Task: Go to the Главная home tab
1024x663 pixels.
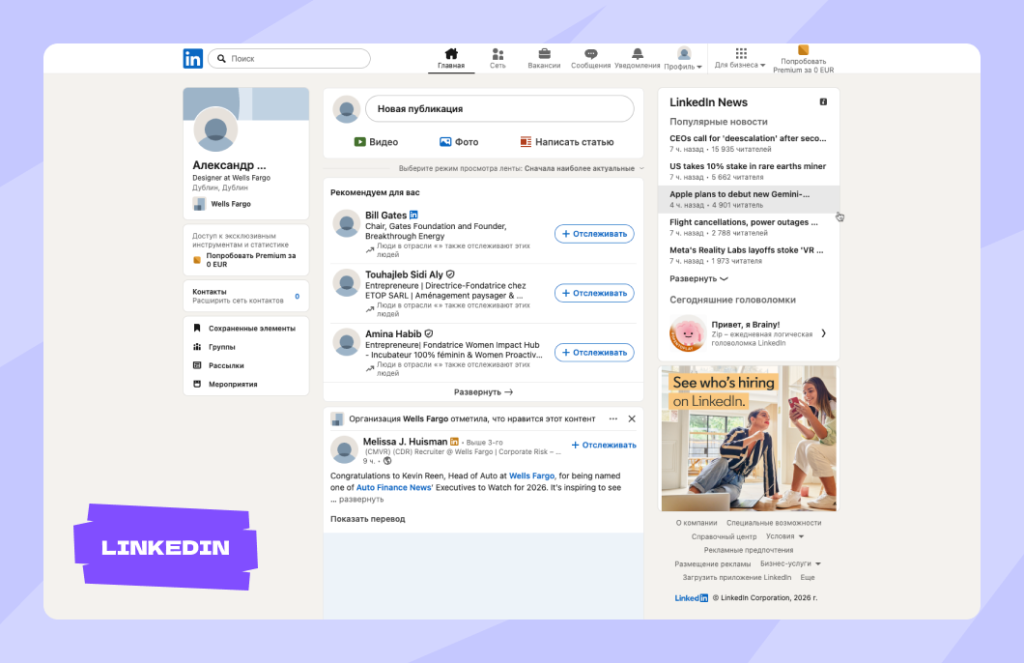Action: click(x=451, y=58)
